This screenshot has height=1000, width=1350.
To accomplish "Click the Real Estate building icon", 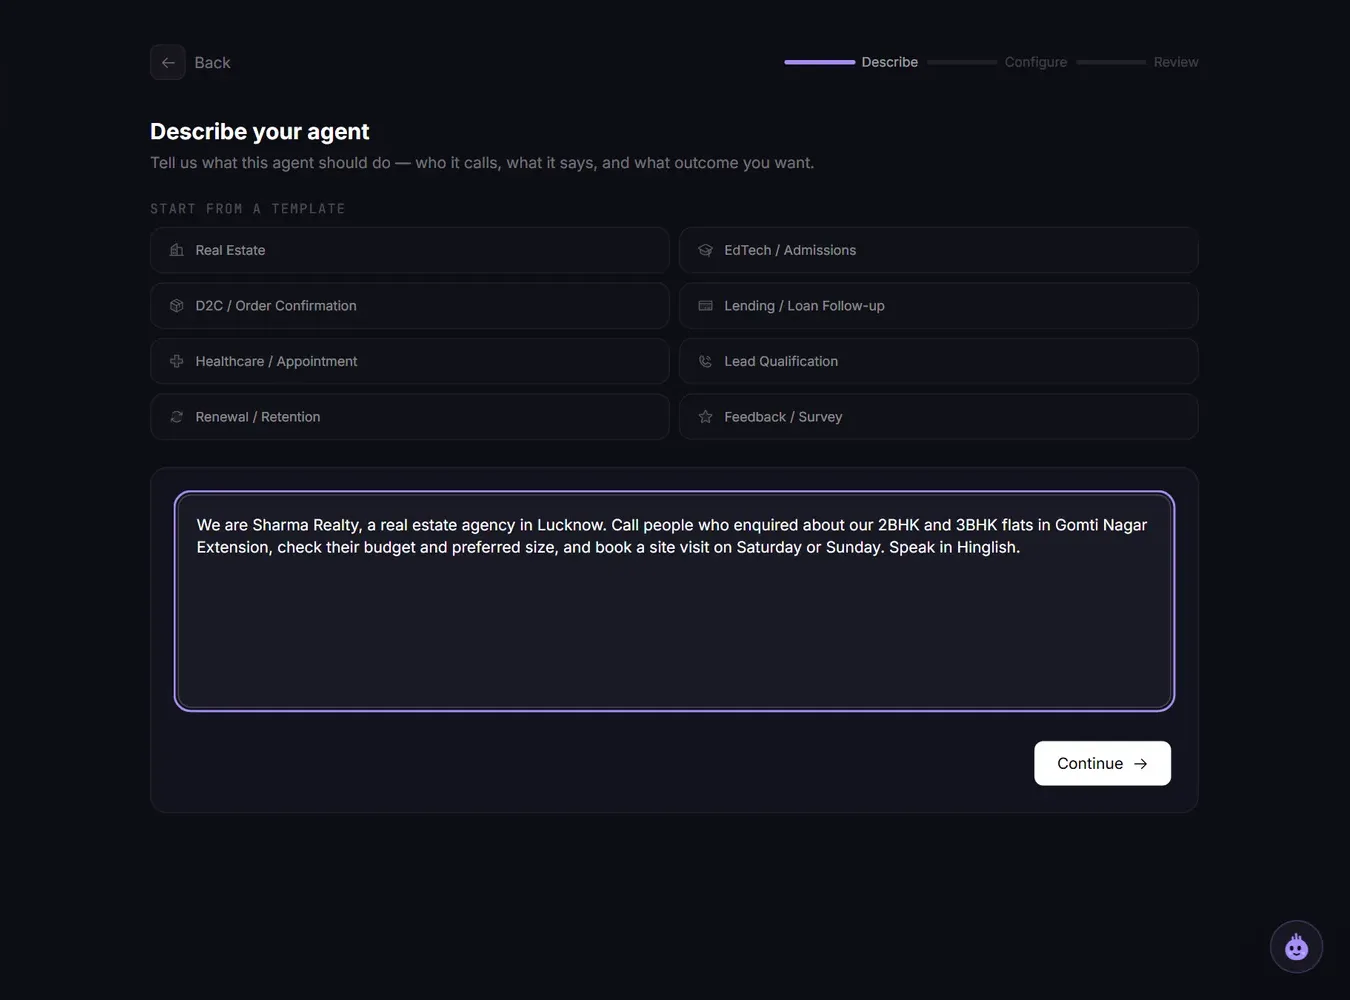I will click(x=177, y=250).
